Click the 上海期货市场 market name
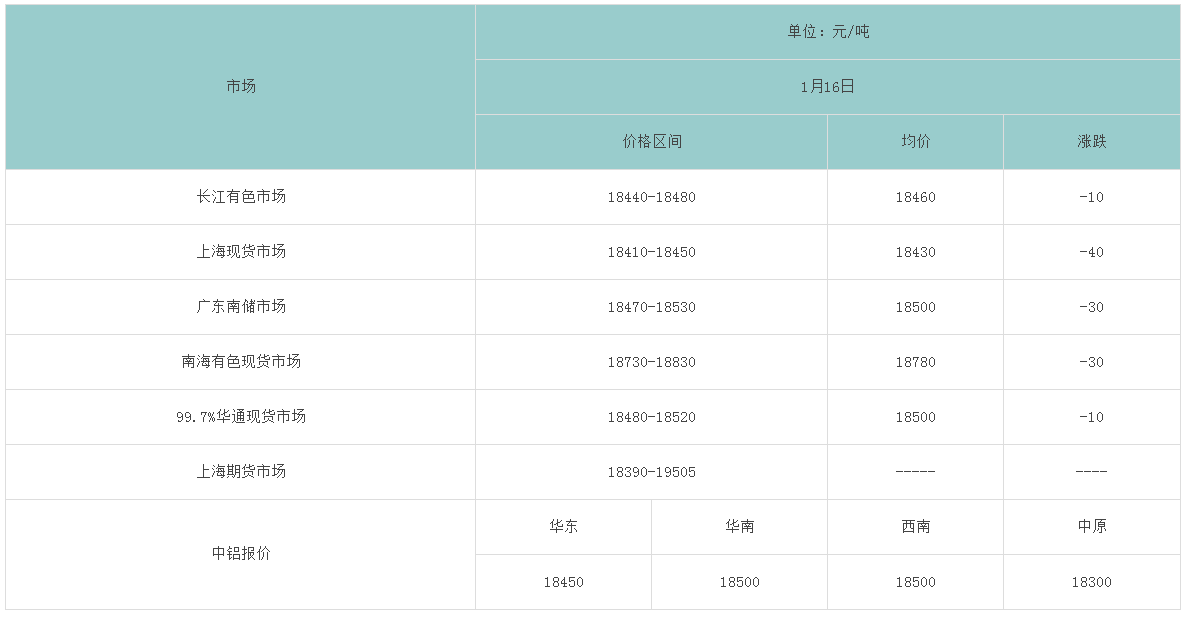The image size is (1187, 620). (241, 471)
